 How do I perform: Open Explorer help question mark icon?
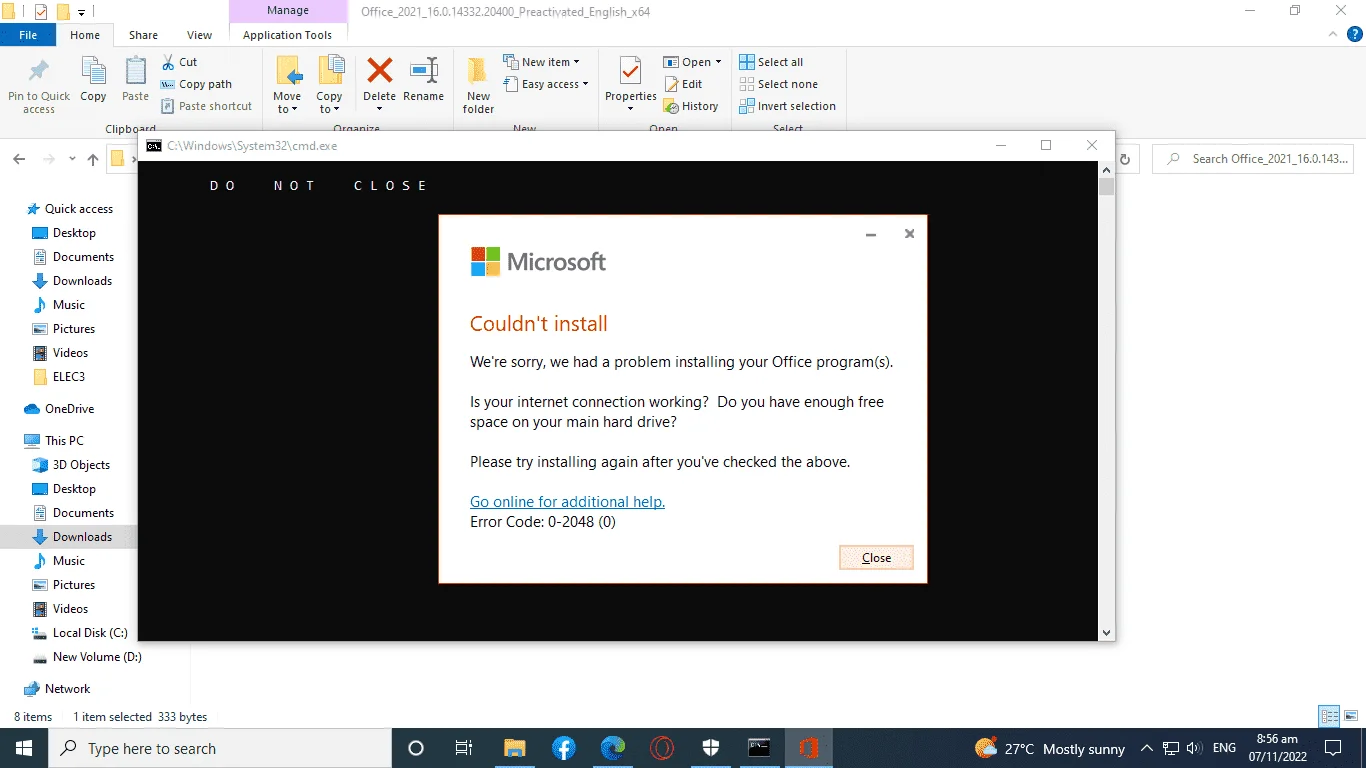click(x=1355, y=34)
